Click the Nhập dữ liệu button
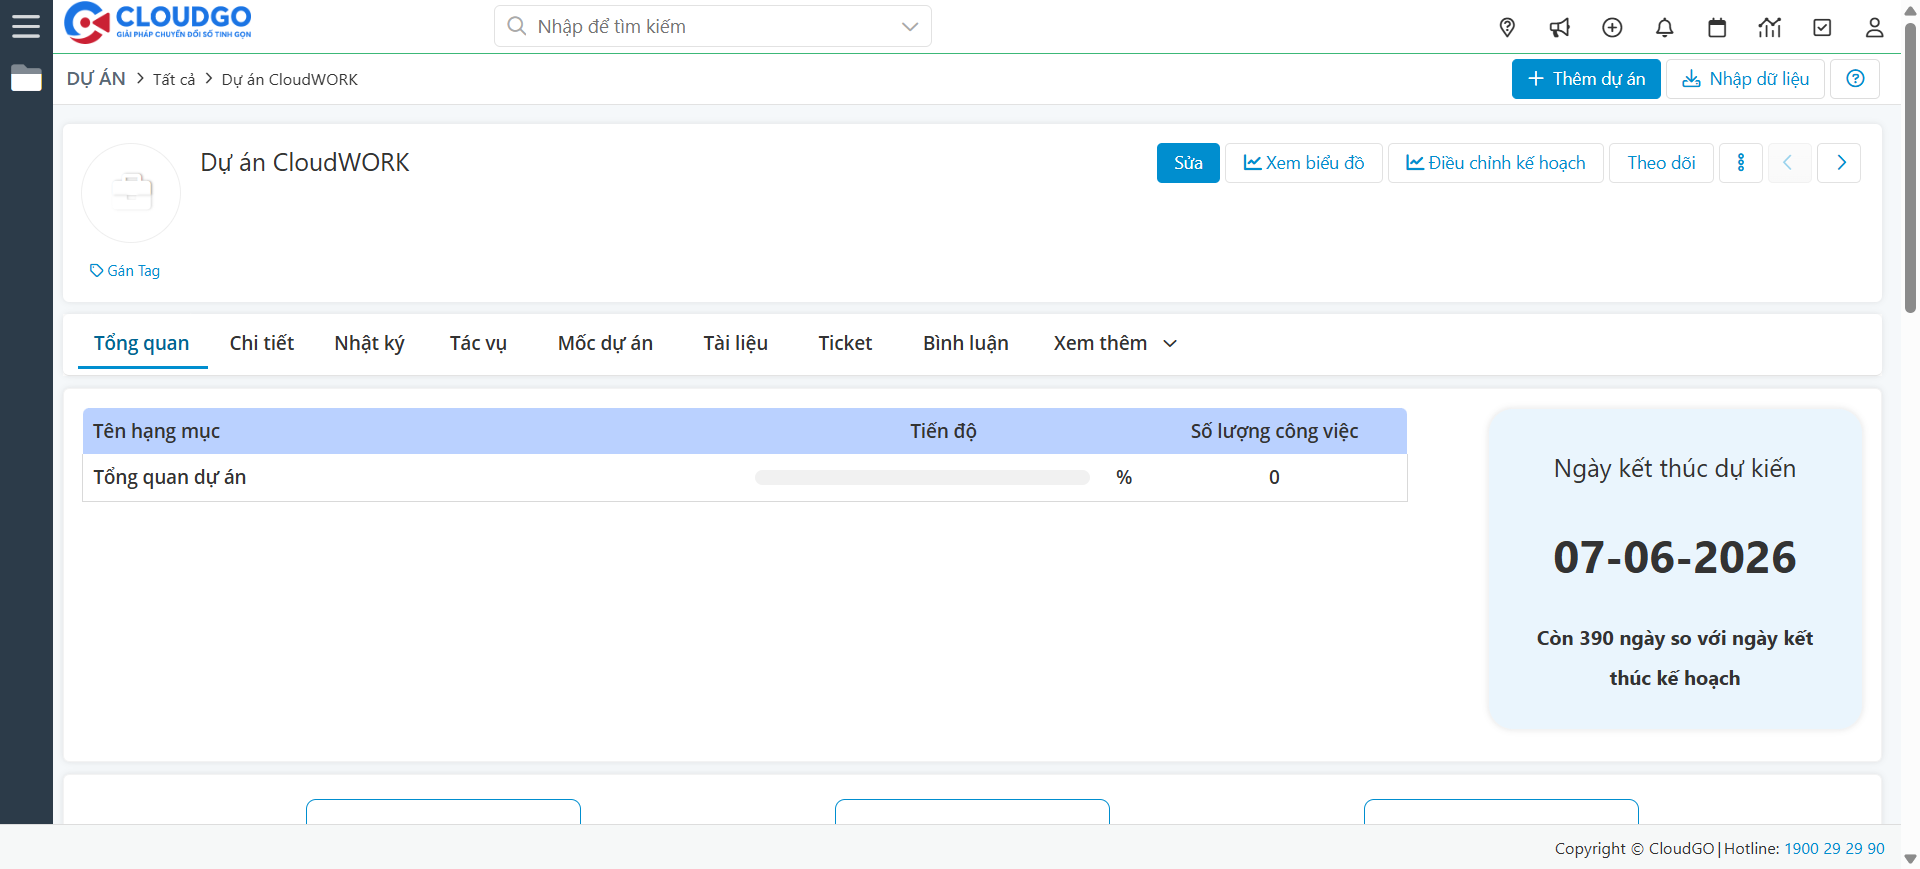This screenshot has height=869, width=1920. tap(1745, 79)
